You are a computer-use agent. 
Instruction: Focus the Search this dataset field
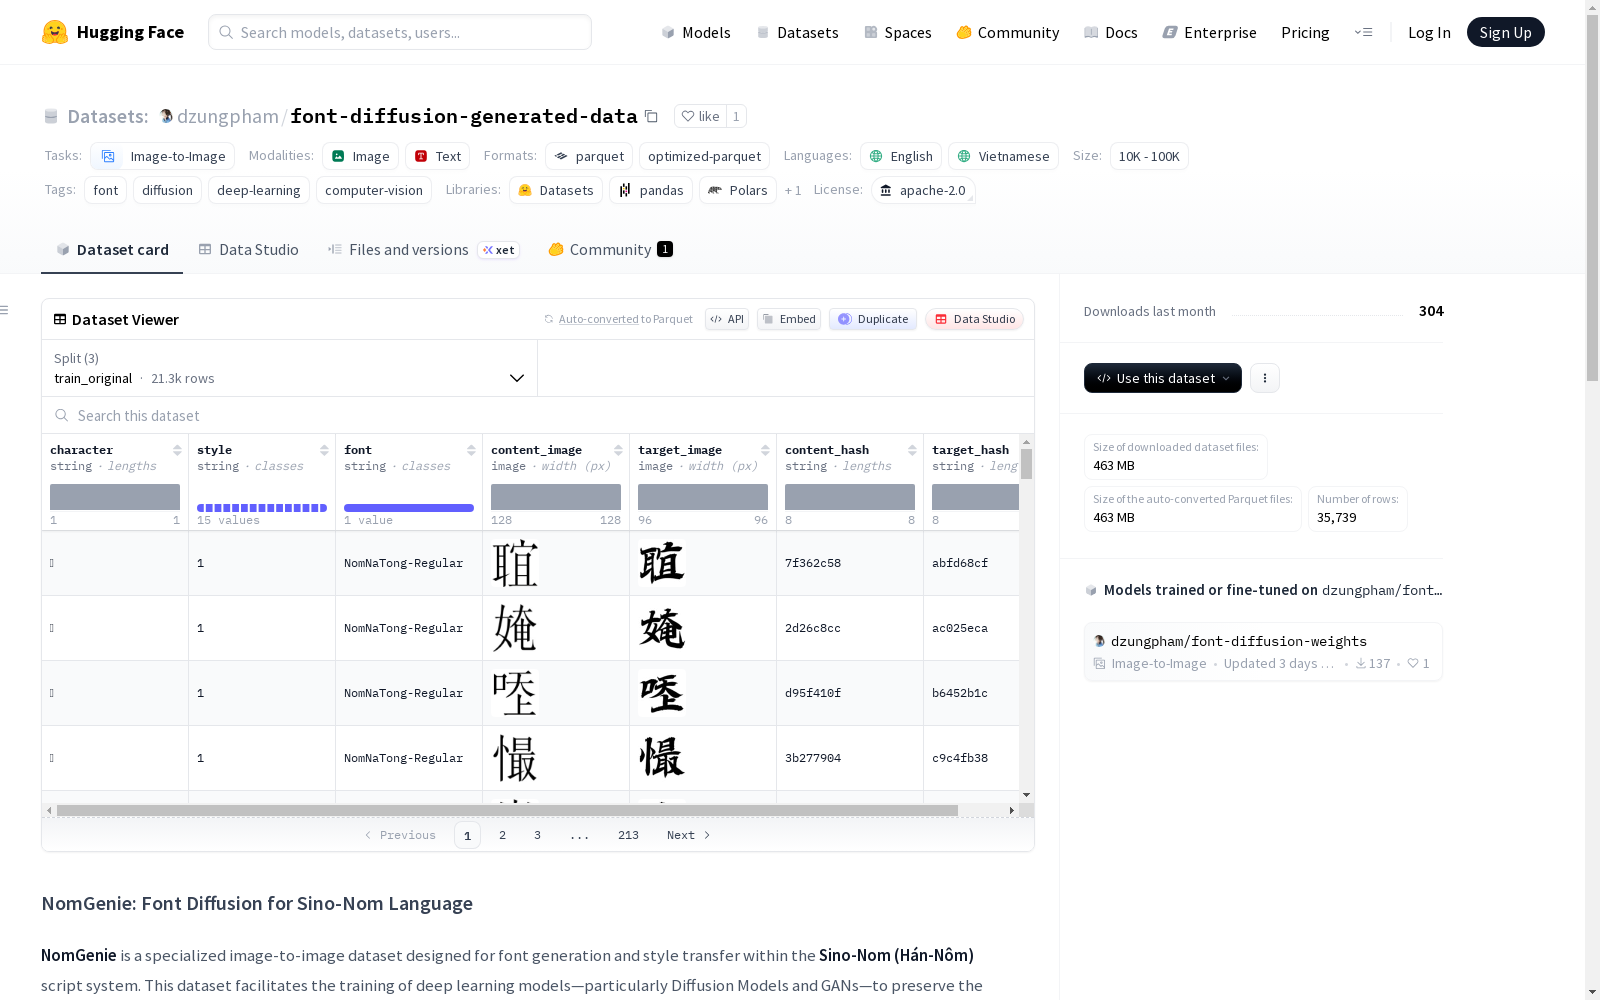pyautogui.click(x=538, y=415)
